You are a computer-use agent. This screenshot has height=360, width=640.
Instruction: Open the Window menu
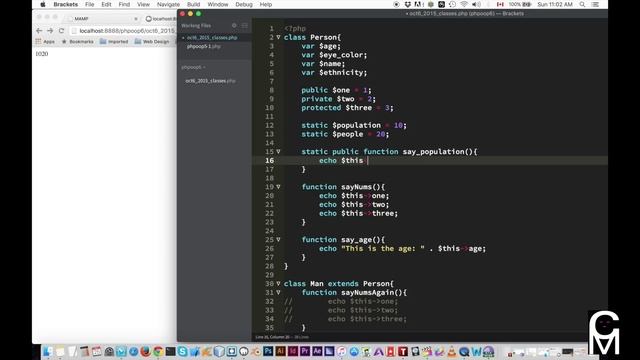click(x=218, y=4)
